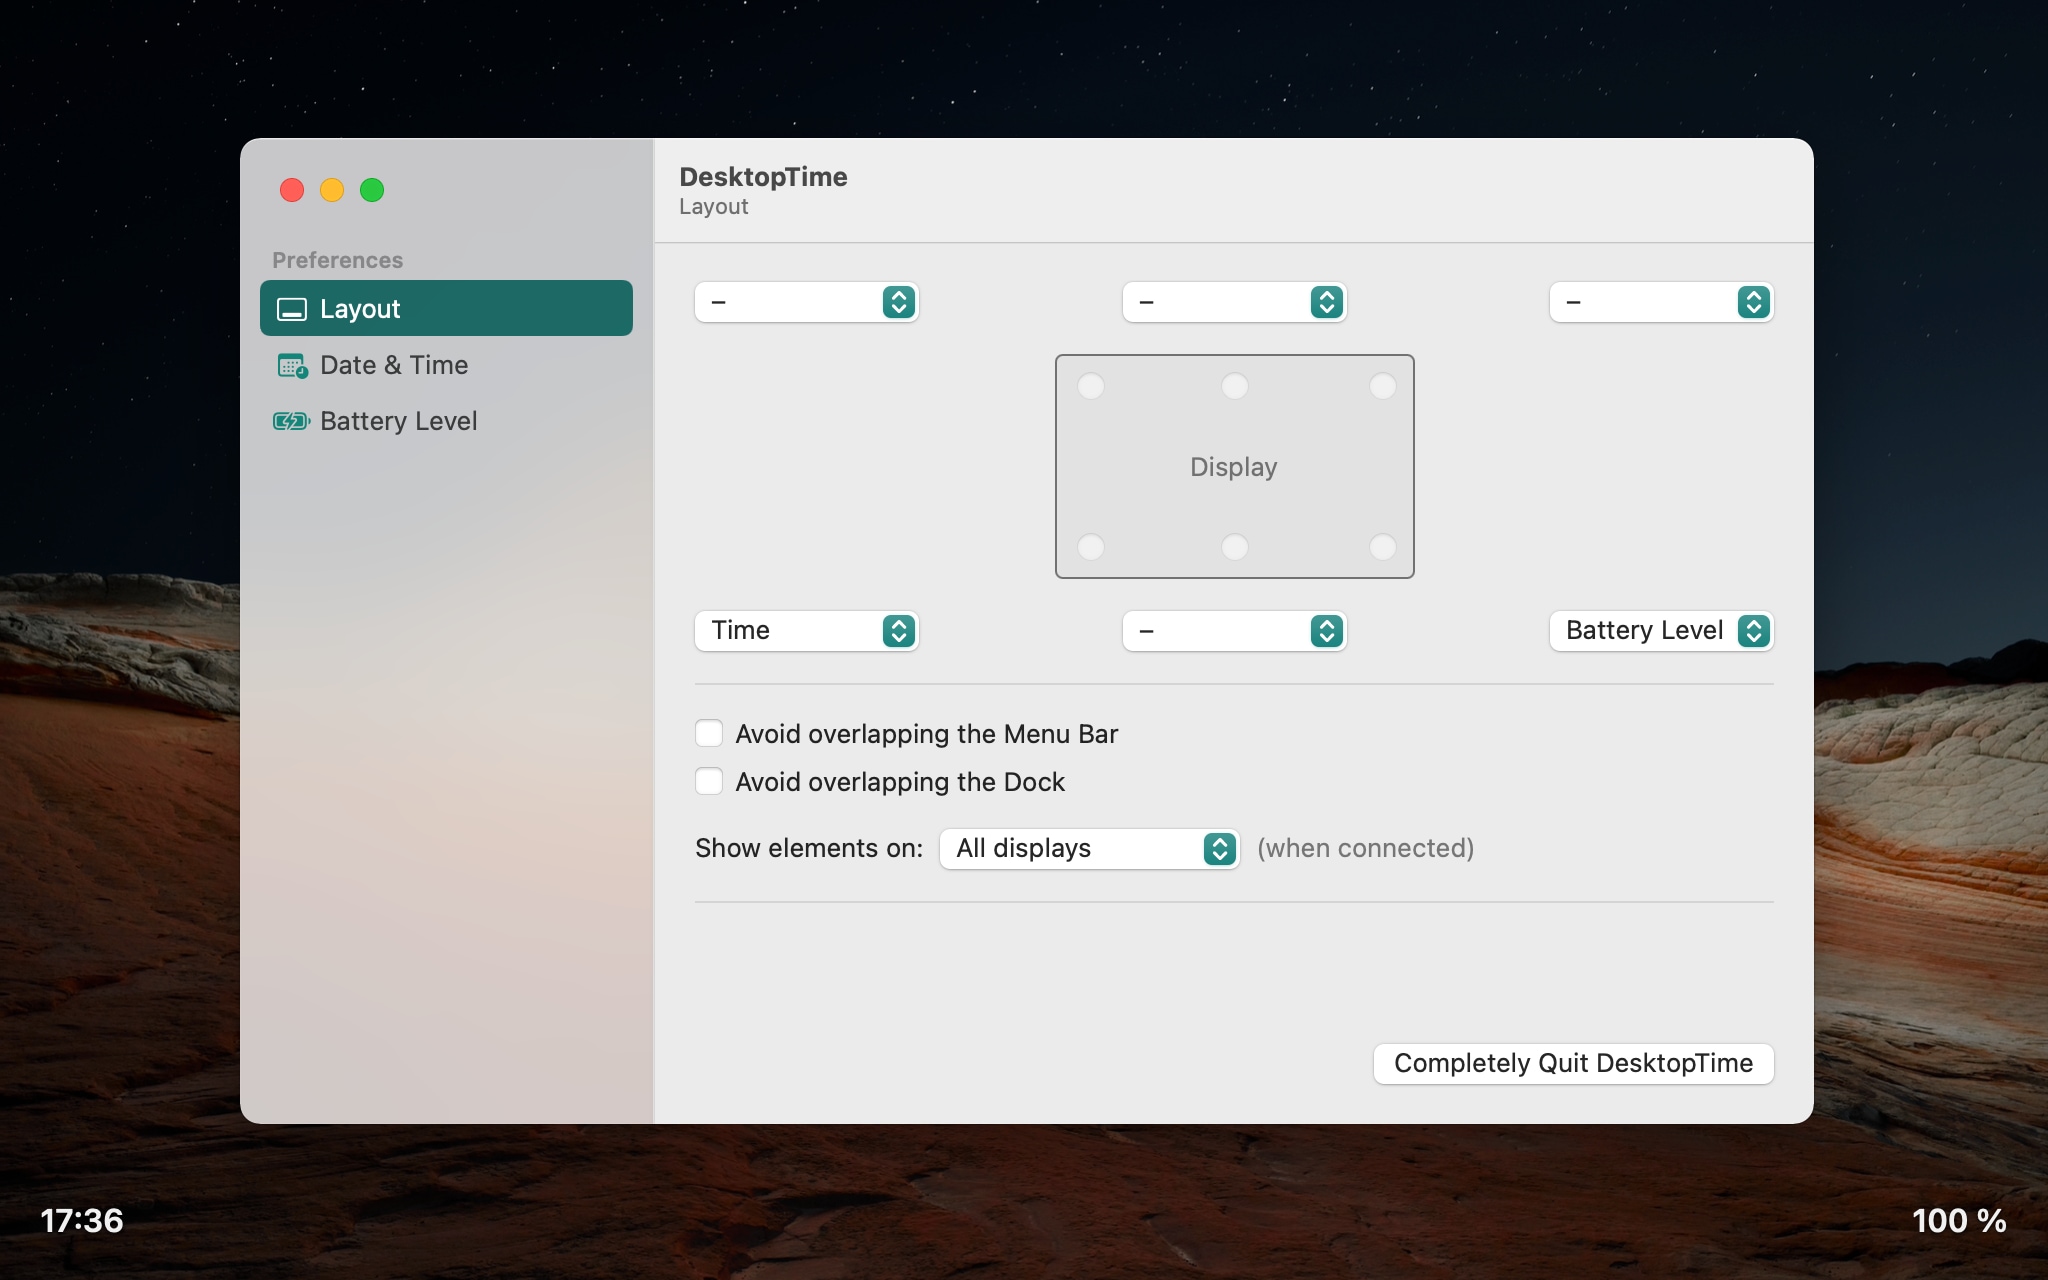This screenshot has height=1280, width=2048.
Task: Click Completely Quit DesktopTime button
Action: pyautogui.click(x=1573, y=1063)
